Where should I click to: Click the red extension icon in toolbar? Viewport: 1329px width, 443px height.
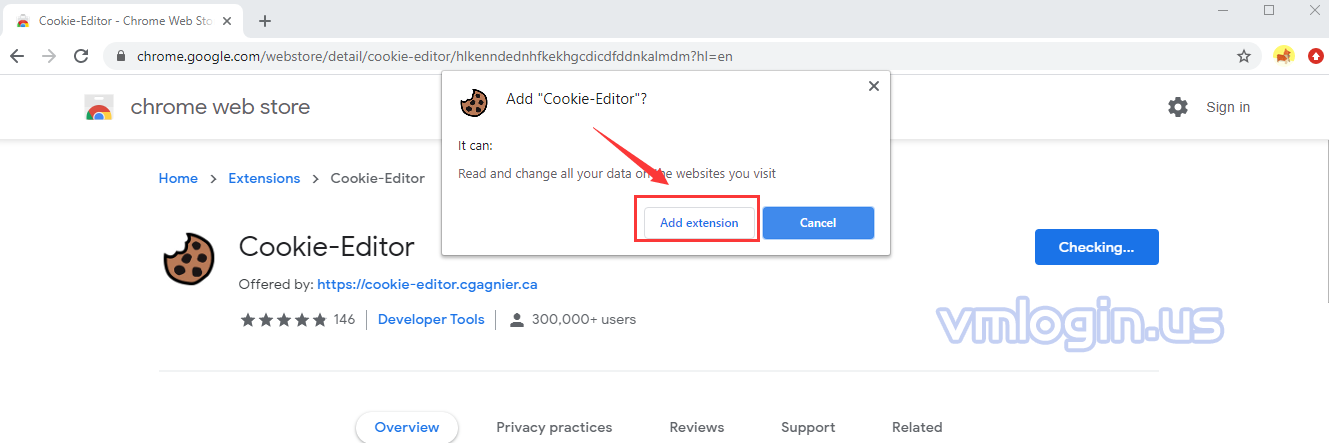(x=1315, y=56)
